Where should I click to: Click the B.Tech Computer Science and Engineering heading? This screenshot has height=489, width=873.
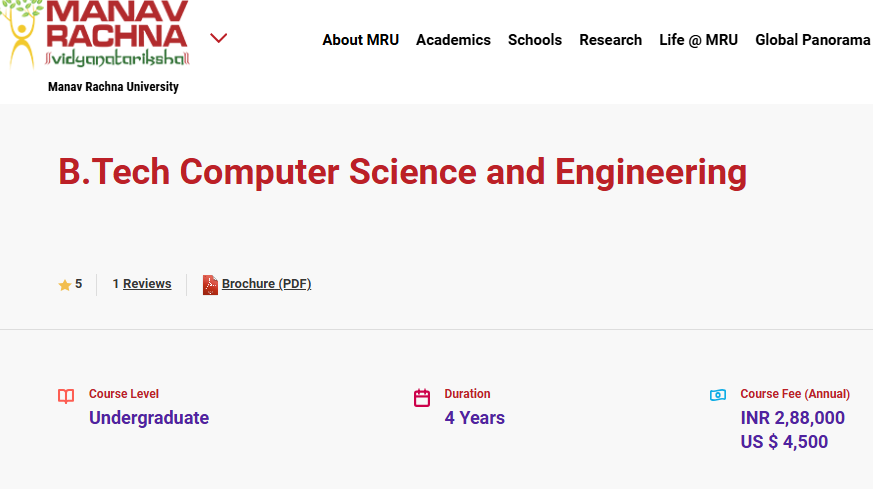402,172
